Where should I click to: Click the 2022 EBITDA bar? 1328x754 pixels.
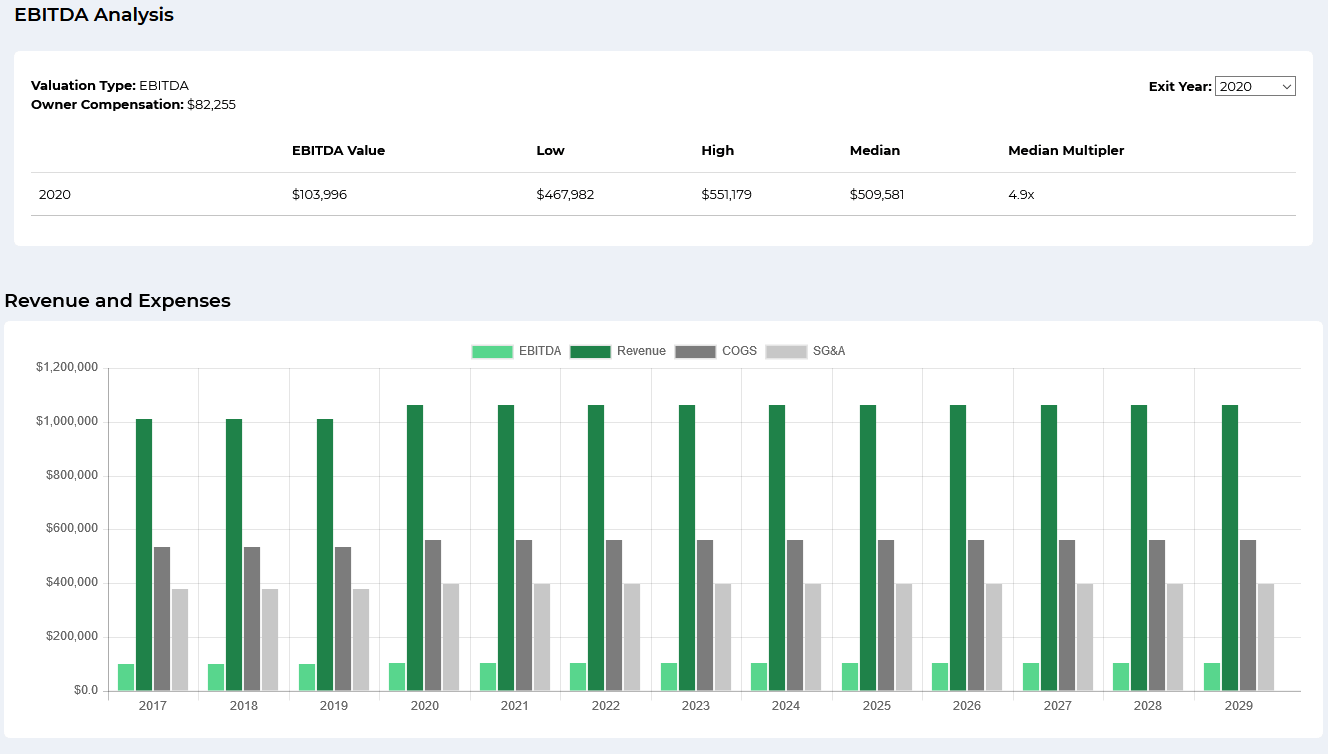click(x=578, y=677)
